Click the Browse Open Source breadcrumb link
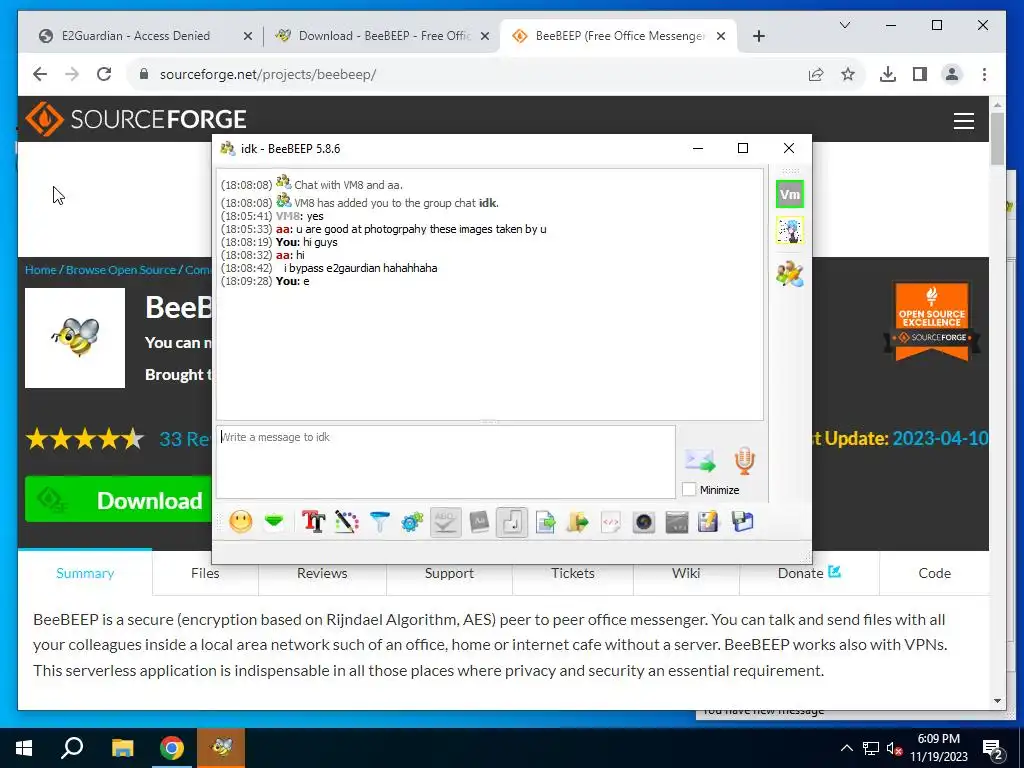1024x768 pixels. [x=121, y=270]
